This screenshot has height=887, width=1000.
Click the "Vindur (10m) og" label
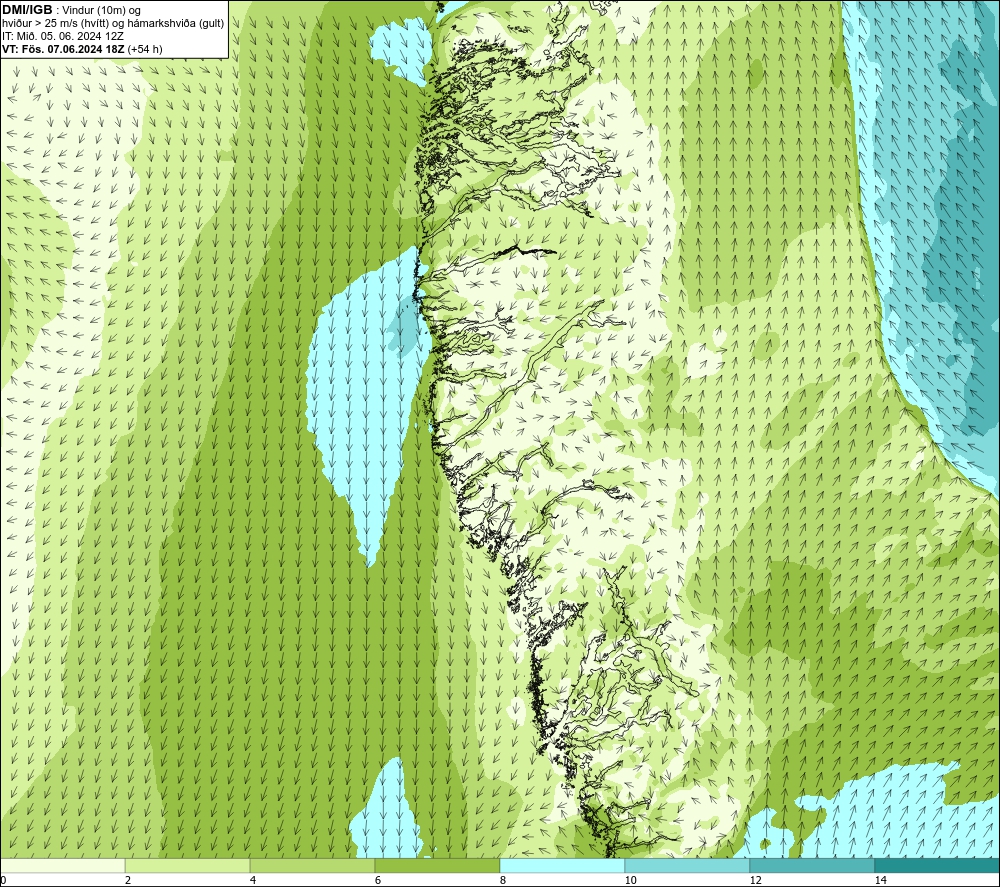pos(101,11)
